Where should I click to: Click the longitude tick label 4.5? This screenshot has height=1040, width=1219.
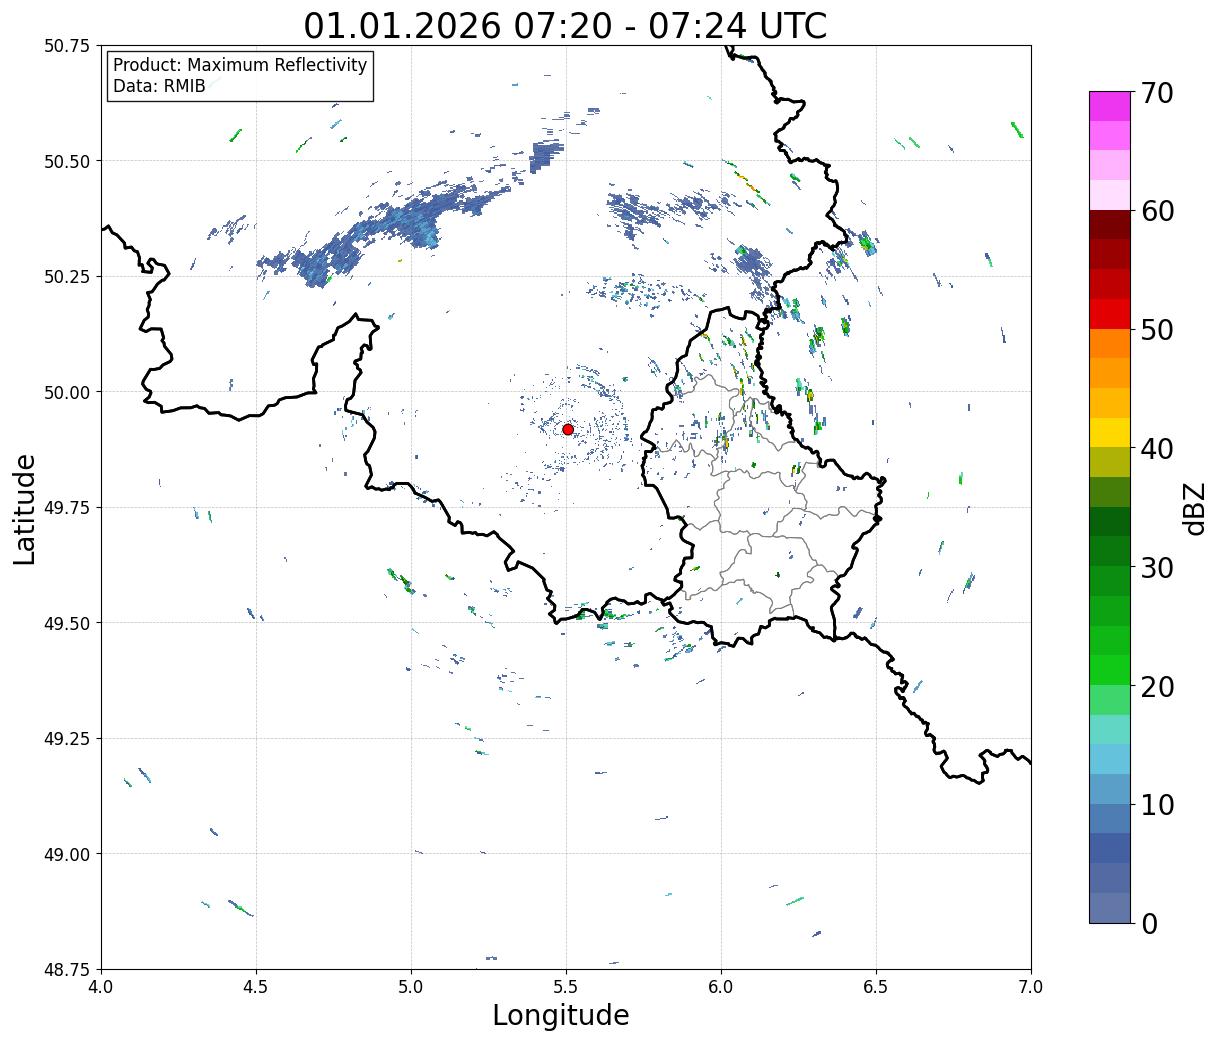pos(256,987)
